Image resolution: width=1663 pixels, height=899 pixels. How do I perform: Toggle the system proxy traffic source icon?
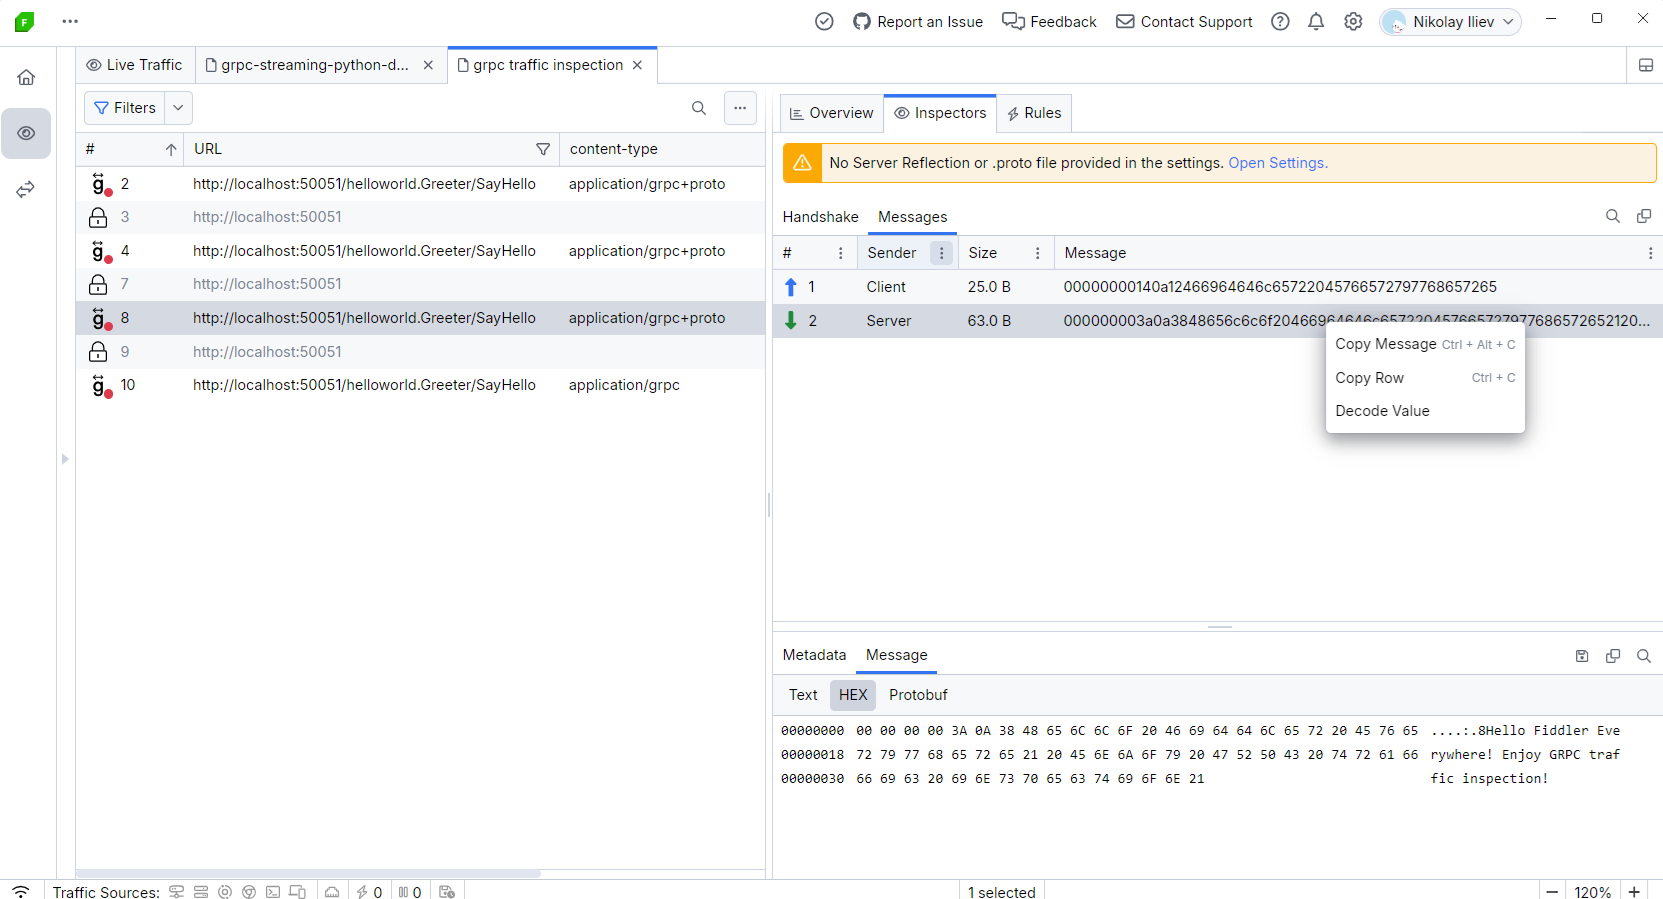point(176,891)
